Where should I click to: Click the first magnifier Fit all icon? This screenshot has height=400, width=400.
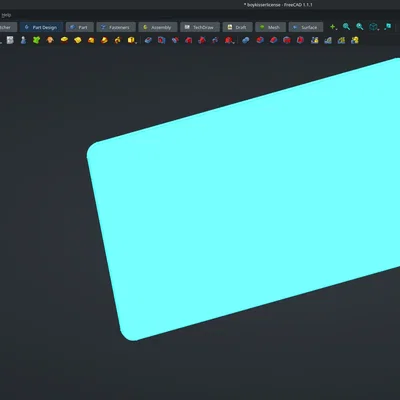pos(346,27)
